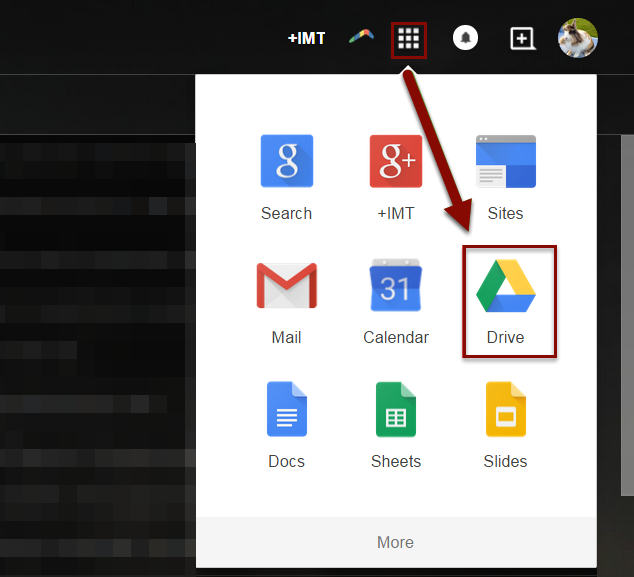
Task: Open the notifications bell
Action: click(465, 38)
